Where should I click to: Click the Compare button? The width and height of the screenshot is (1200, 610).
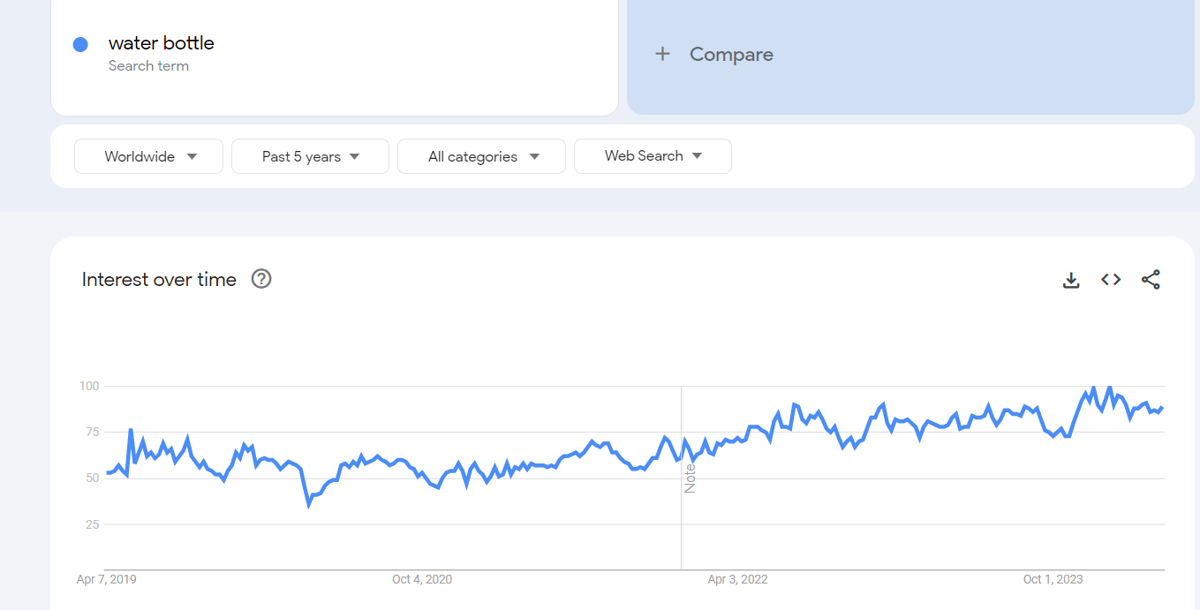910,55
